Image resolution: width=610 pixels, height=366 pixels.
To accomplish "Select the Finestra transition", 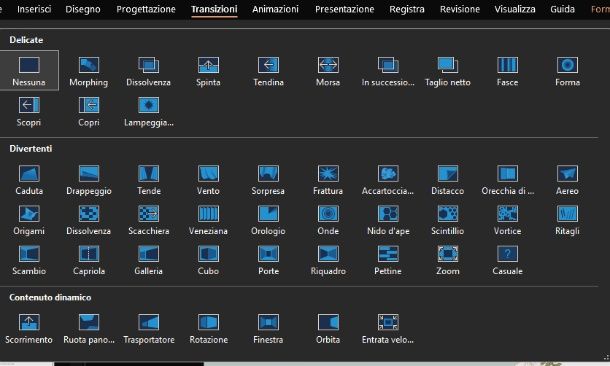I will click(x=268, y=329).
